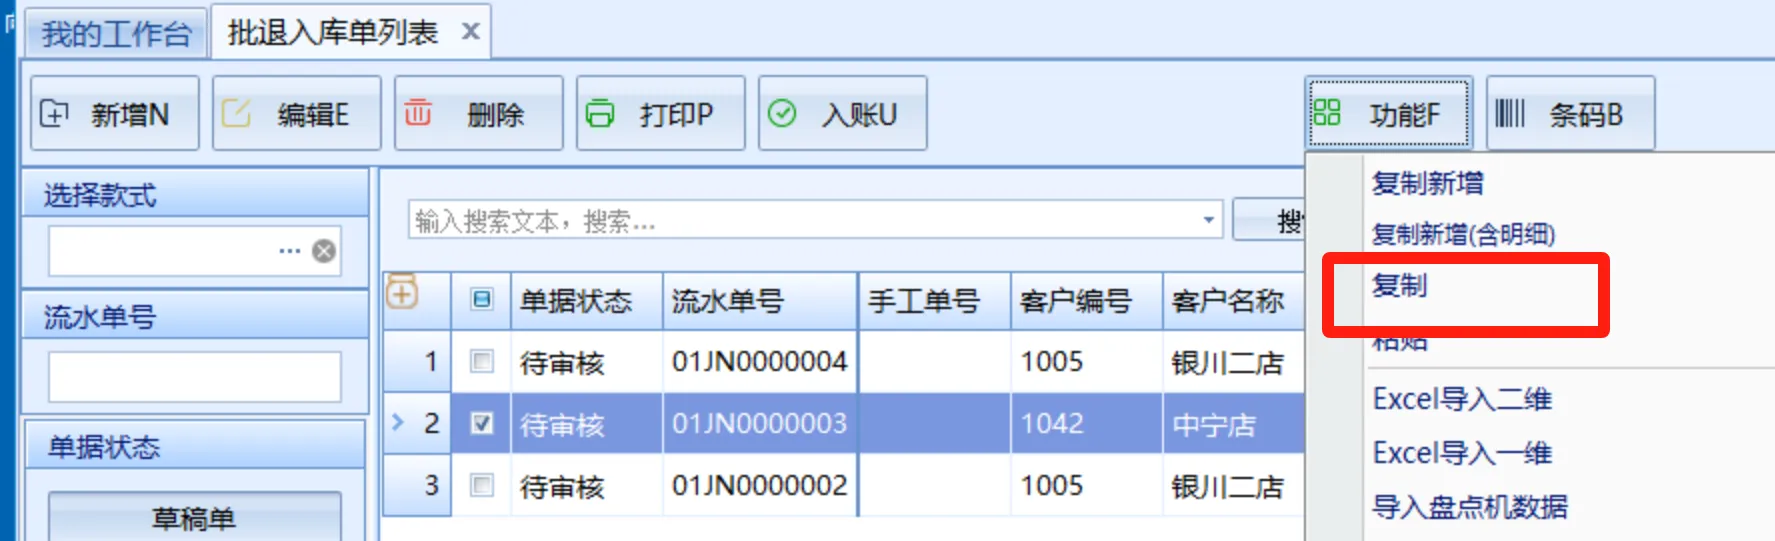1775x541 pixels.
Task: Click the 新增N add icon button
Action: click(55, 114)
